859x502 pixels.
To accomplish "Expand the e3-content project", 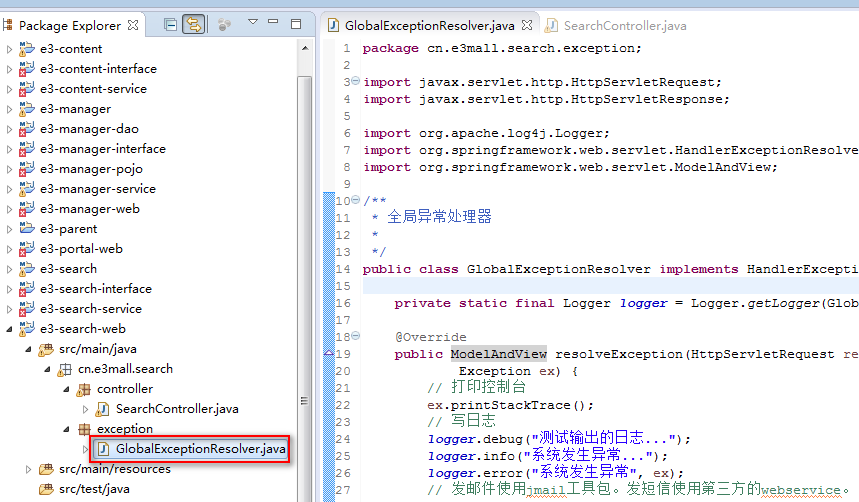I will point(9,49).
